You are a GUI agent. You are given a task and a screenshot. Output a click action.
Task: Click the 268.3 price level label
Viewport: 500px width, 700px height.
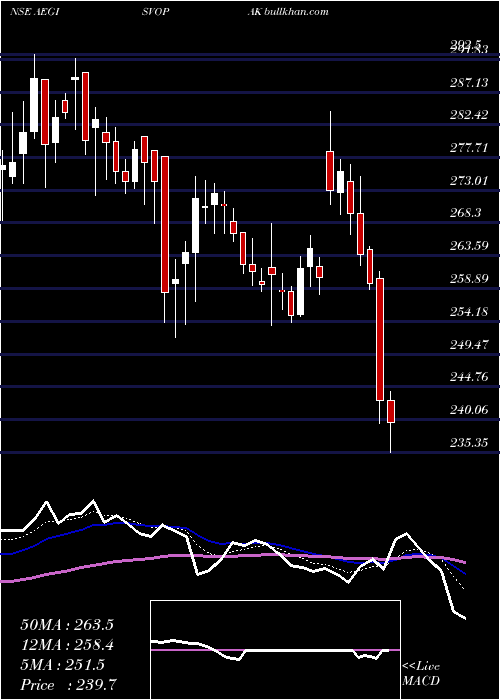click(x=466, y=213)
